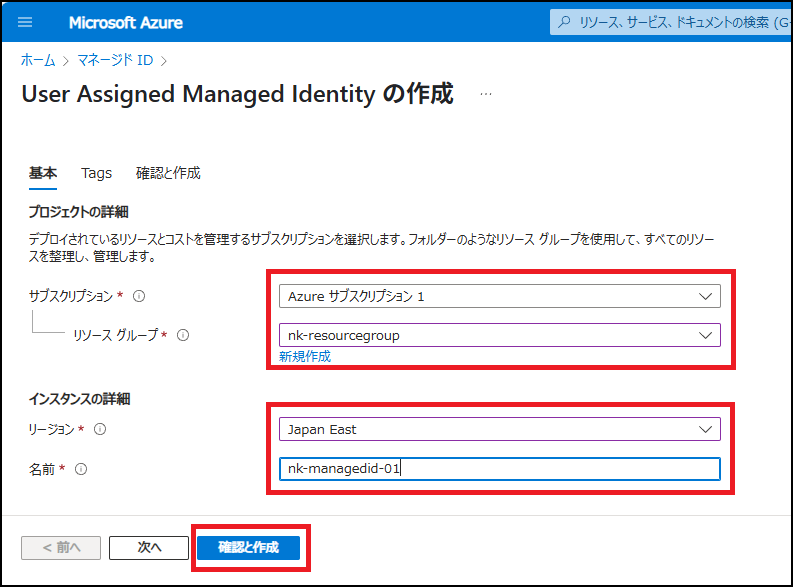
Task: Click the 新規作成 link
Action: click(x=305, y=356)
